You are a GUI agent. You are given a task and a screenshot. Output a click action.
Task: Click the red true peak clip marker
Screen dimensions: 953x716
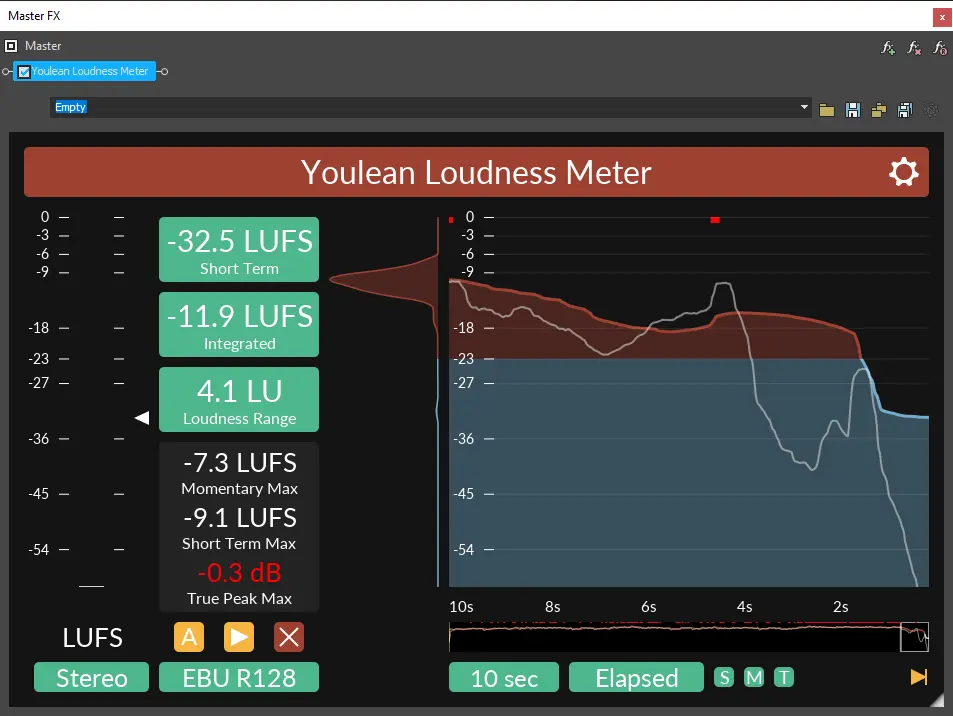tap(715, 220)
